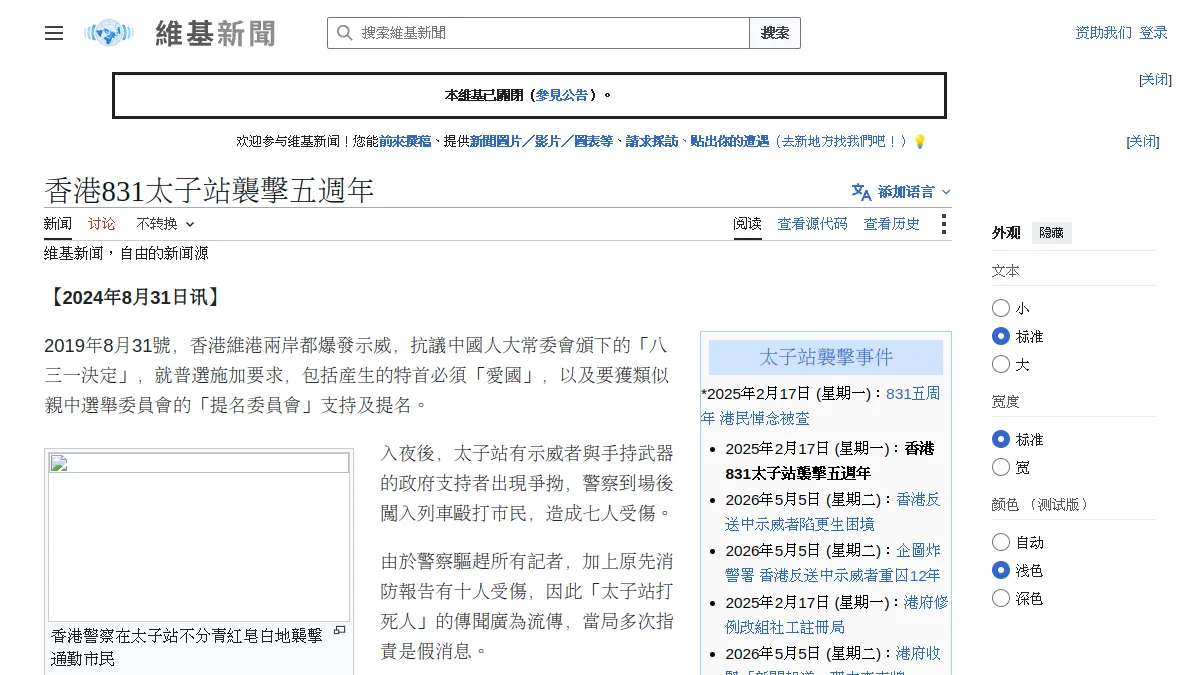This screenshot has width=1200, height=675.
Task: Select the 小 text size radio
Action: coord(1001,308)
